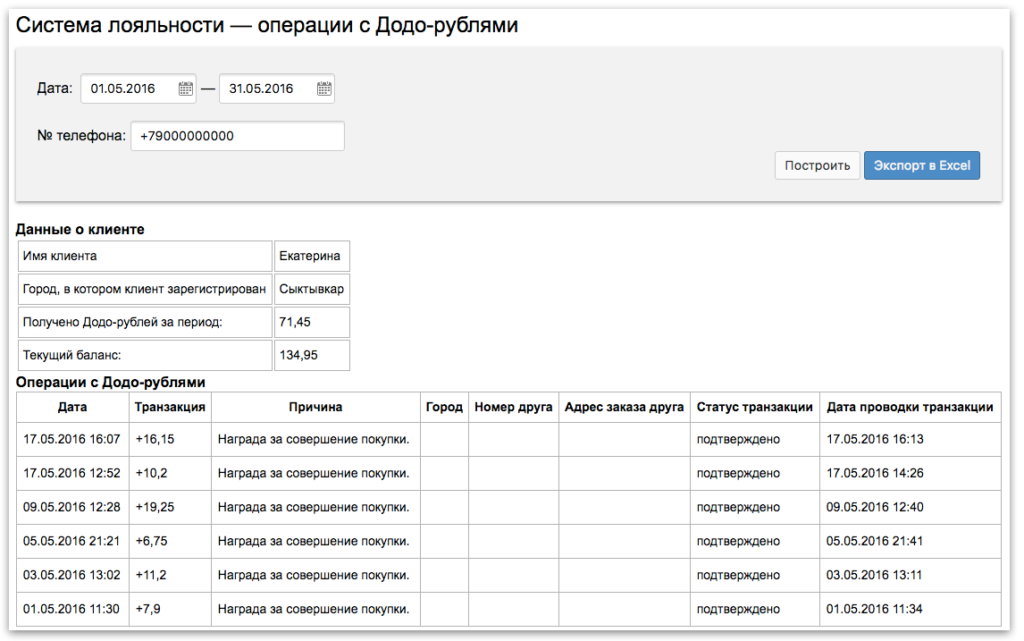Screen dimensions: 1024x641
Task: Click подтверждено status in +10,2 row
Action: coord(738,473)
